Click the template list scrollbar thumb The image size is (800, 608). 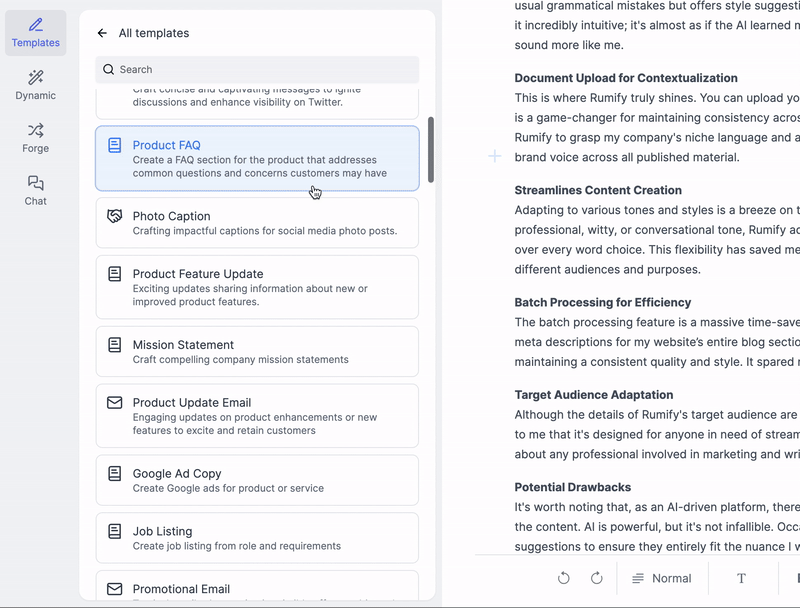pos(431,149)
